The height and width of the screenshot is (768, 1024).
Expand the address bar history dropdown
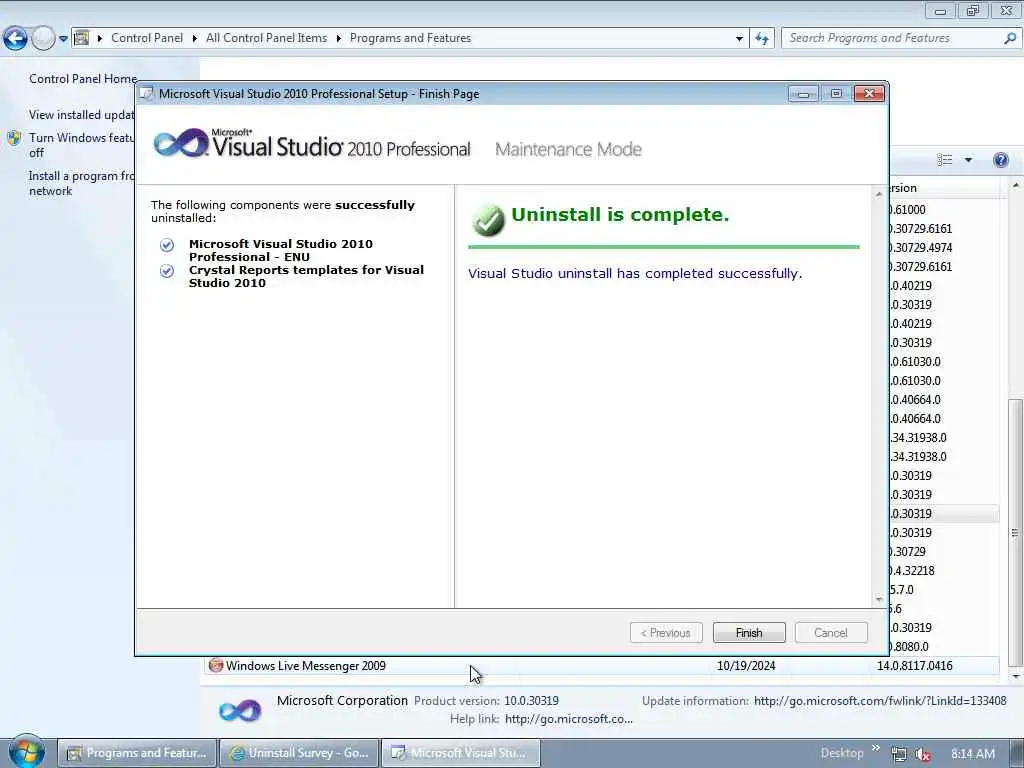[739, 39]
